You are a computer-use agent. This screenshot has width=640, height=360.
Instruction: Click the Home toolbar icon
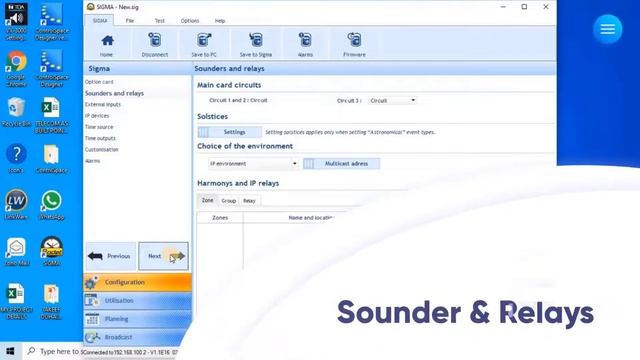107,44
